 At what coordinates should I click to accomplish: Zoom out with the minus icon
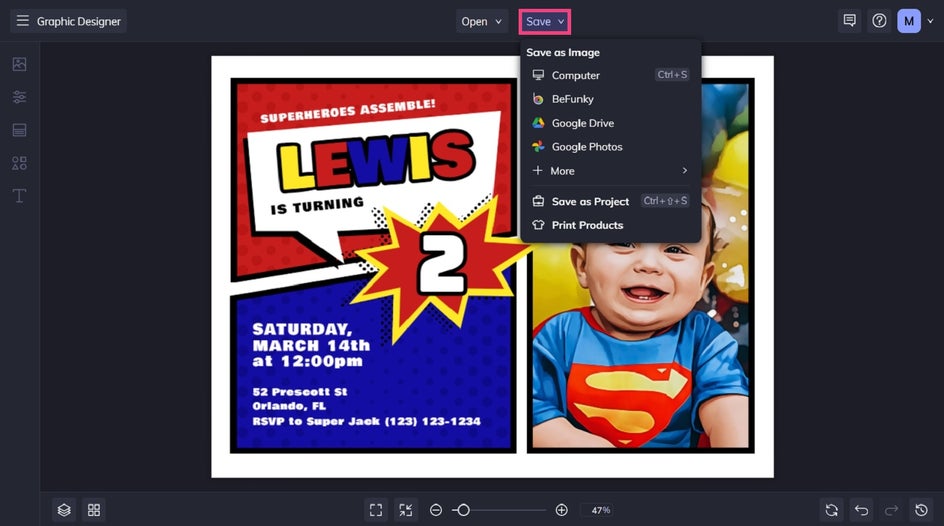point(436,510)
